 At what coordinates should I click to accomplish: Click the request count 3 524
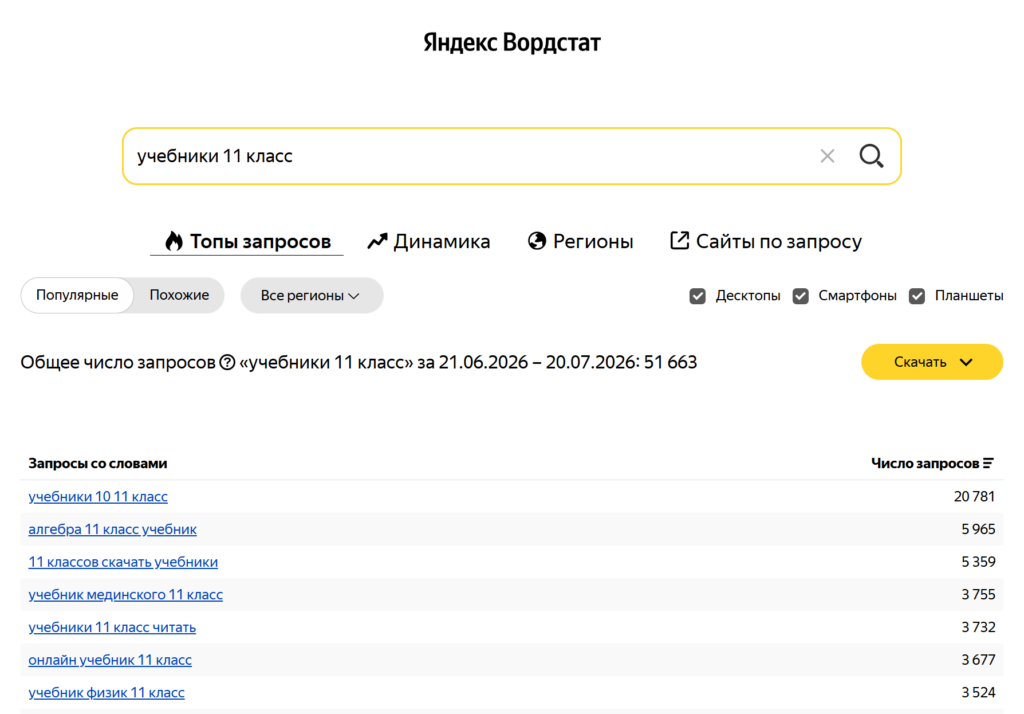(x=978, y=692)
